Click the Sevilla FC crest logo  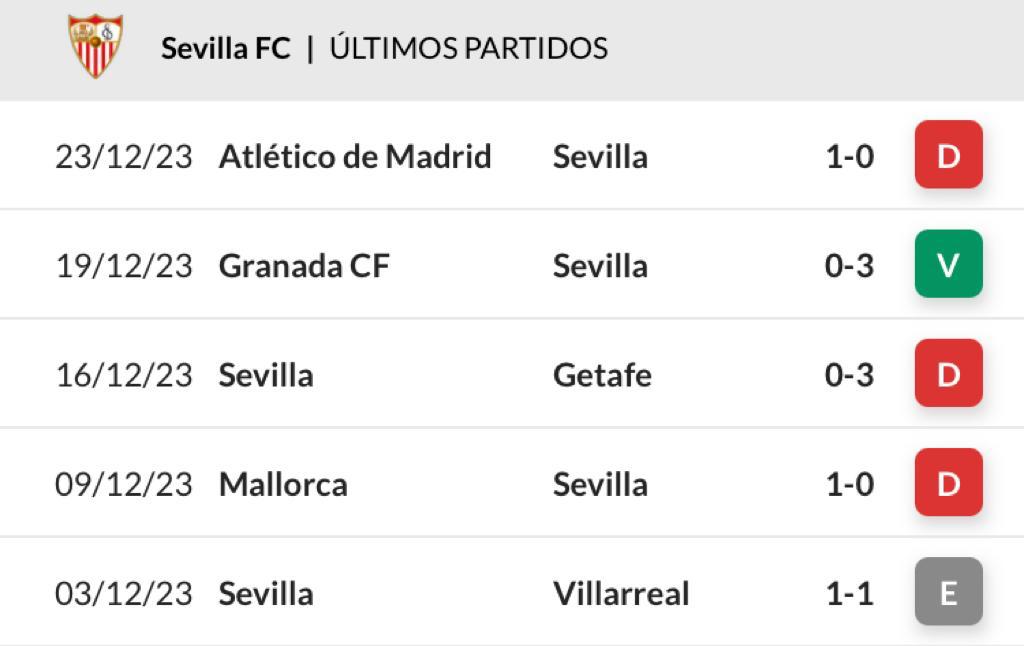pos(96,46)
